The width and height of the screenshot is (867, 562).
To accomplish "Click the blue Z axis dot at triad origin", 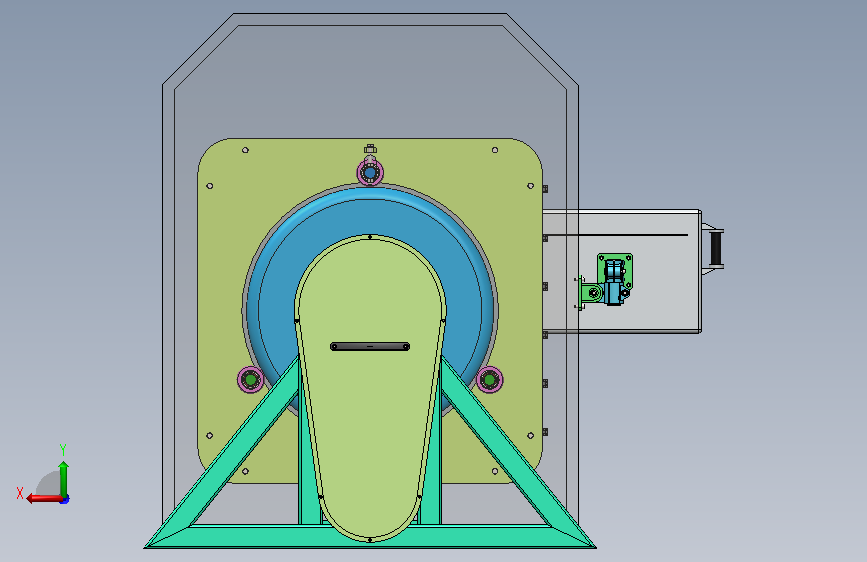I will (65, 500).
